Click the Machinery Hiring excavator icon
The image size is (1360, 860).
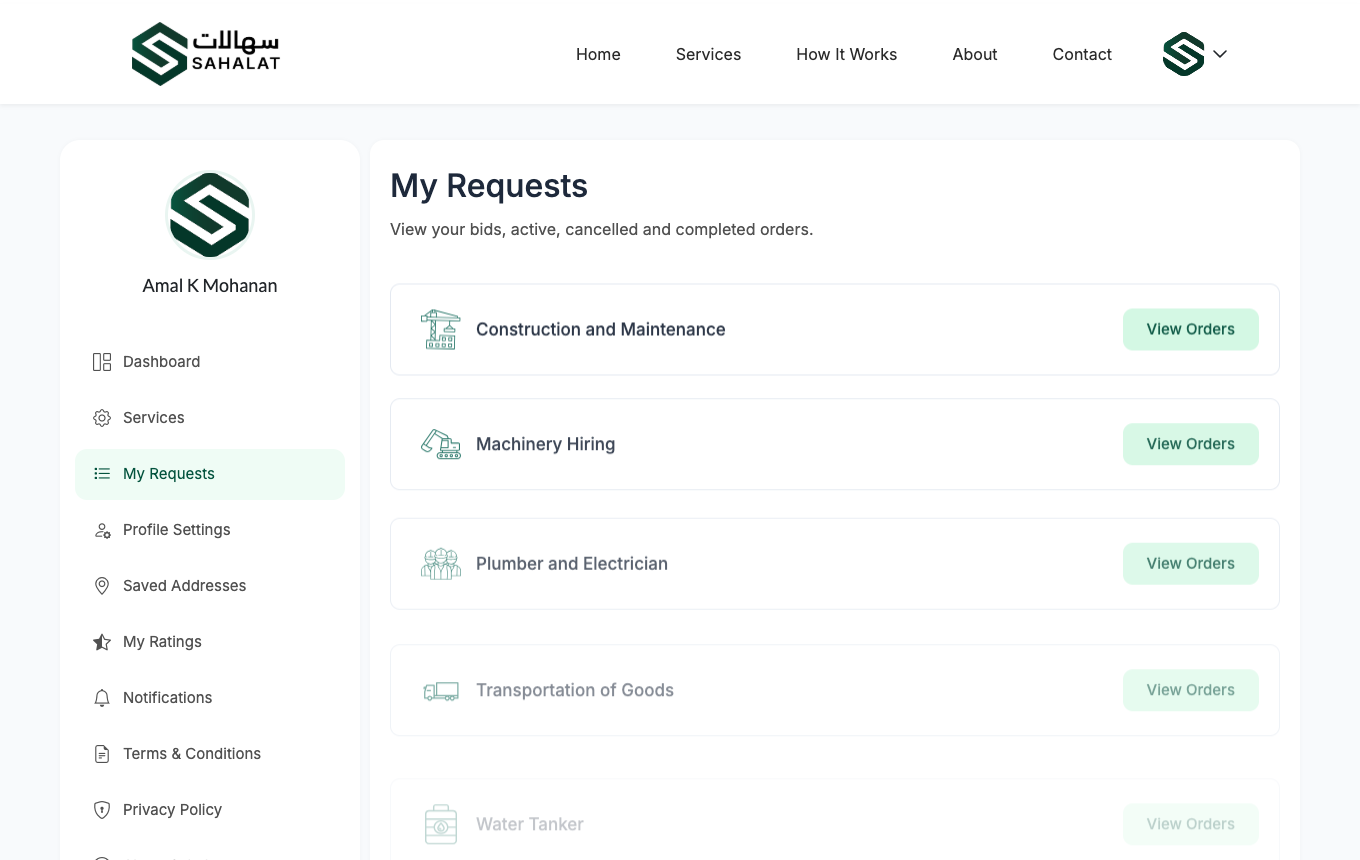coord(441,444)
